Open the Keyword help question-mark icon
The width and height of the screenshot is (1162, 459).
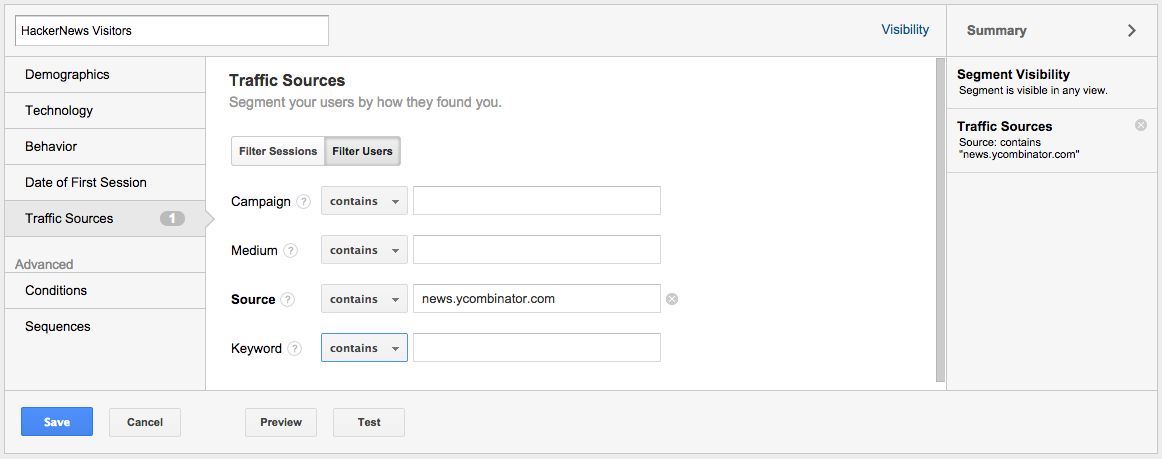pos(295,349)
